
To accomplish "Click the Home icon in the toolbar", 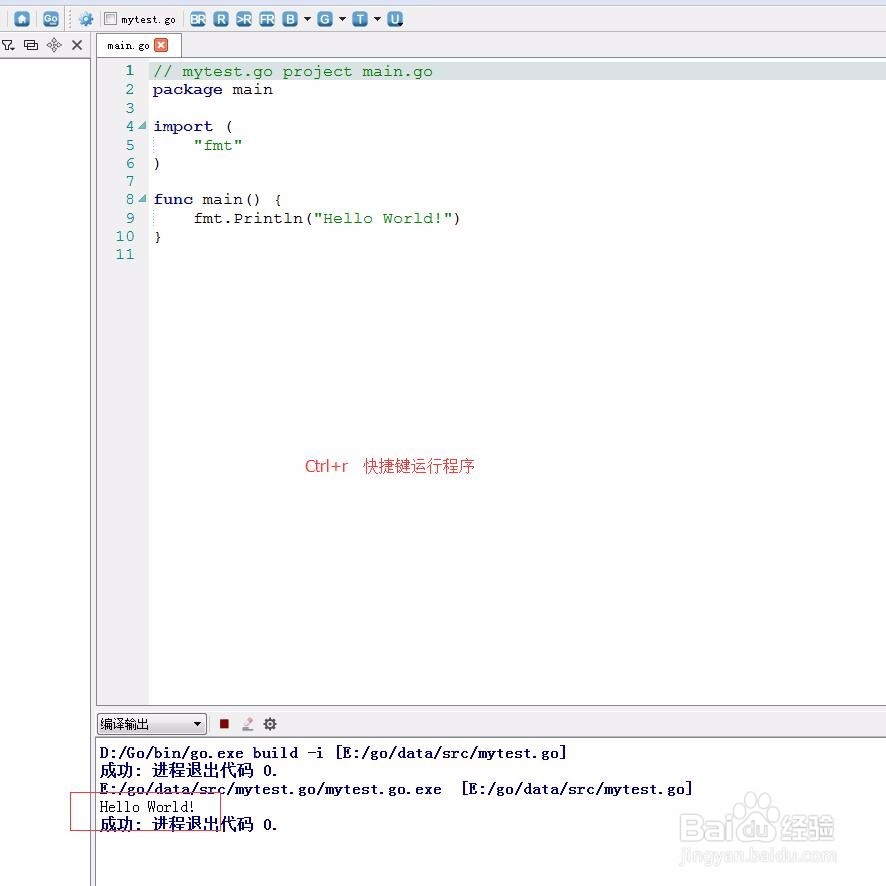I will click(21, 19).
